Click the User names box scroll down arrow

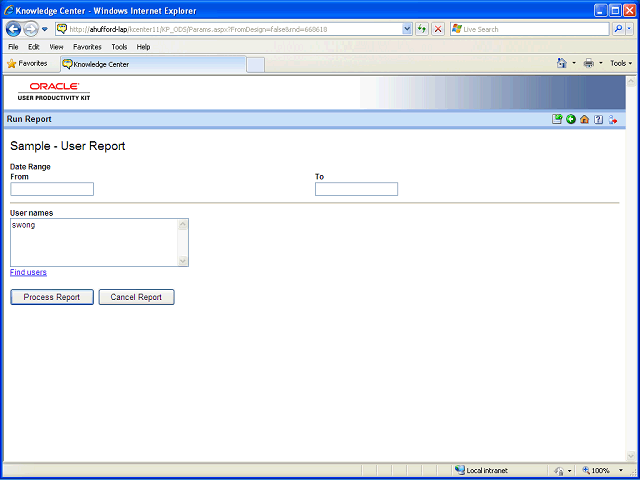183,261
